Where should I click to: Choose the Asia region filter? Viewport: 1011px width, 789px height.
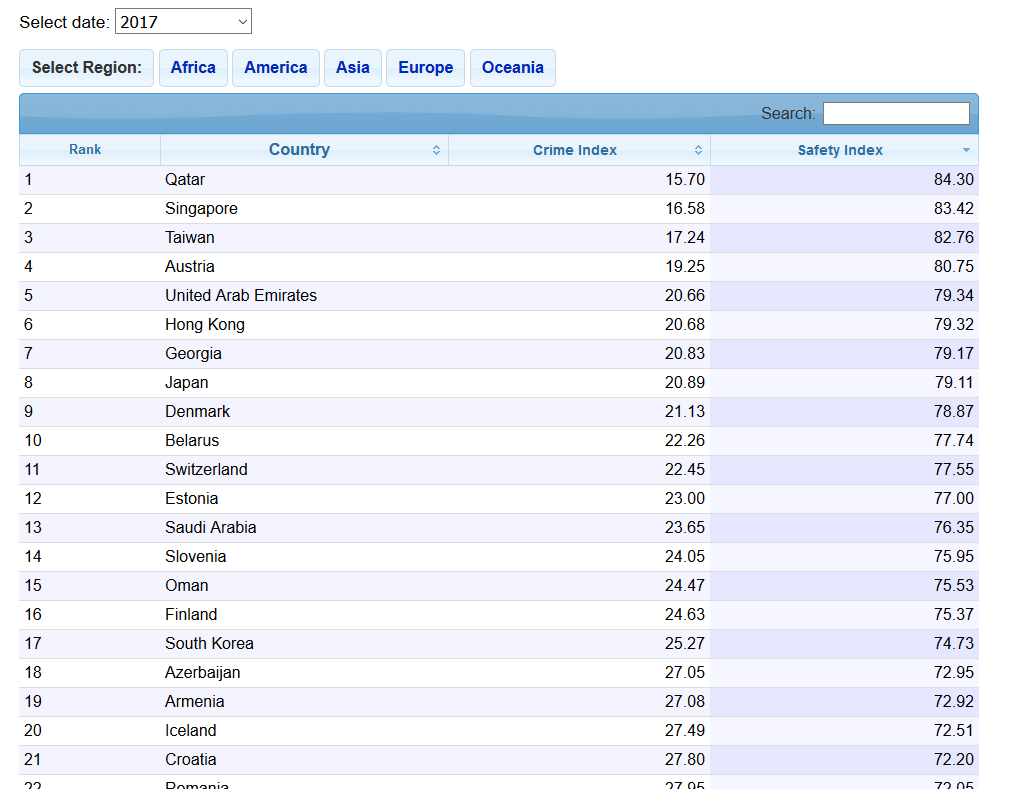[352, 68]
